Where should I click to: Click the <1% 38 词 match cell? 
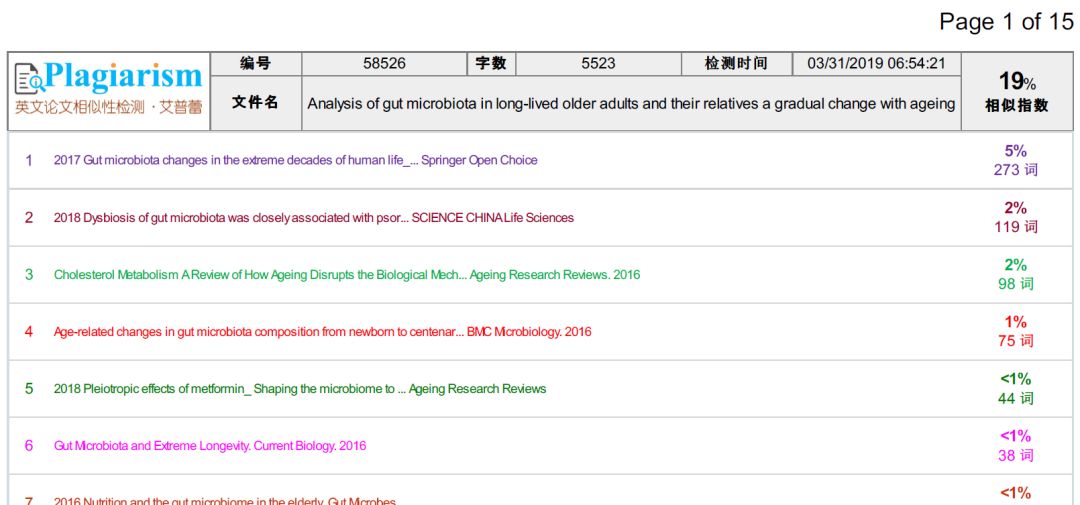[x=1016, y=446]
